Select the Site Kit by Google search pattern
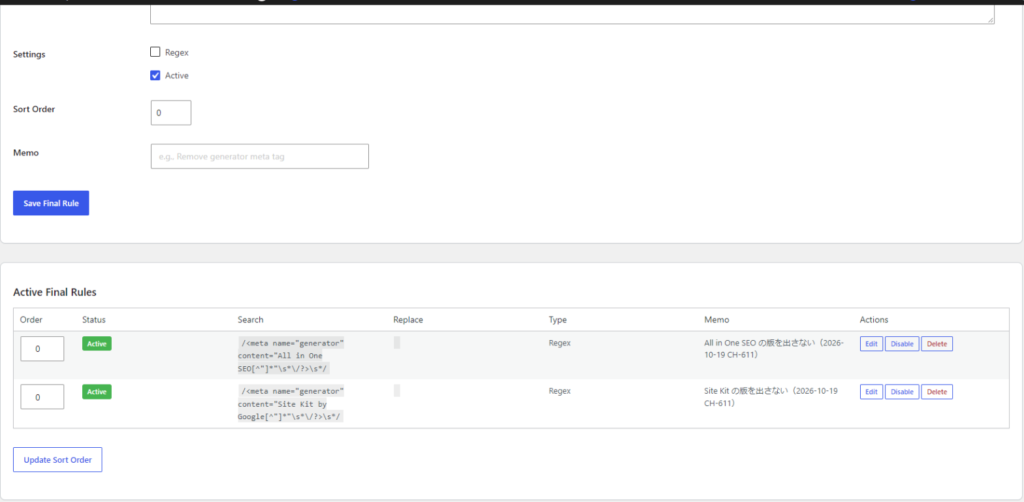1024x502 pixels. click(291, 404)
